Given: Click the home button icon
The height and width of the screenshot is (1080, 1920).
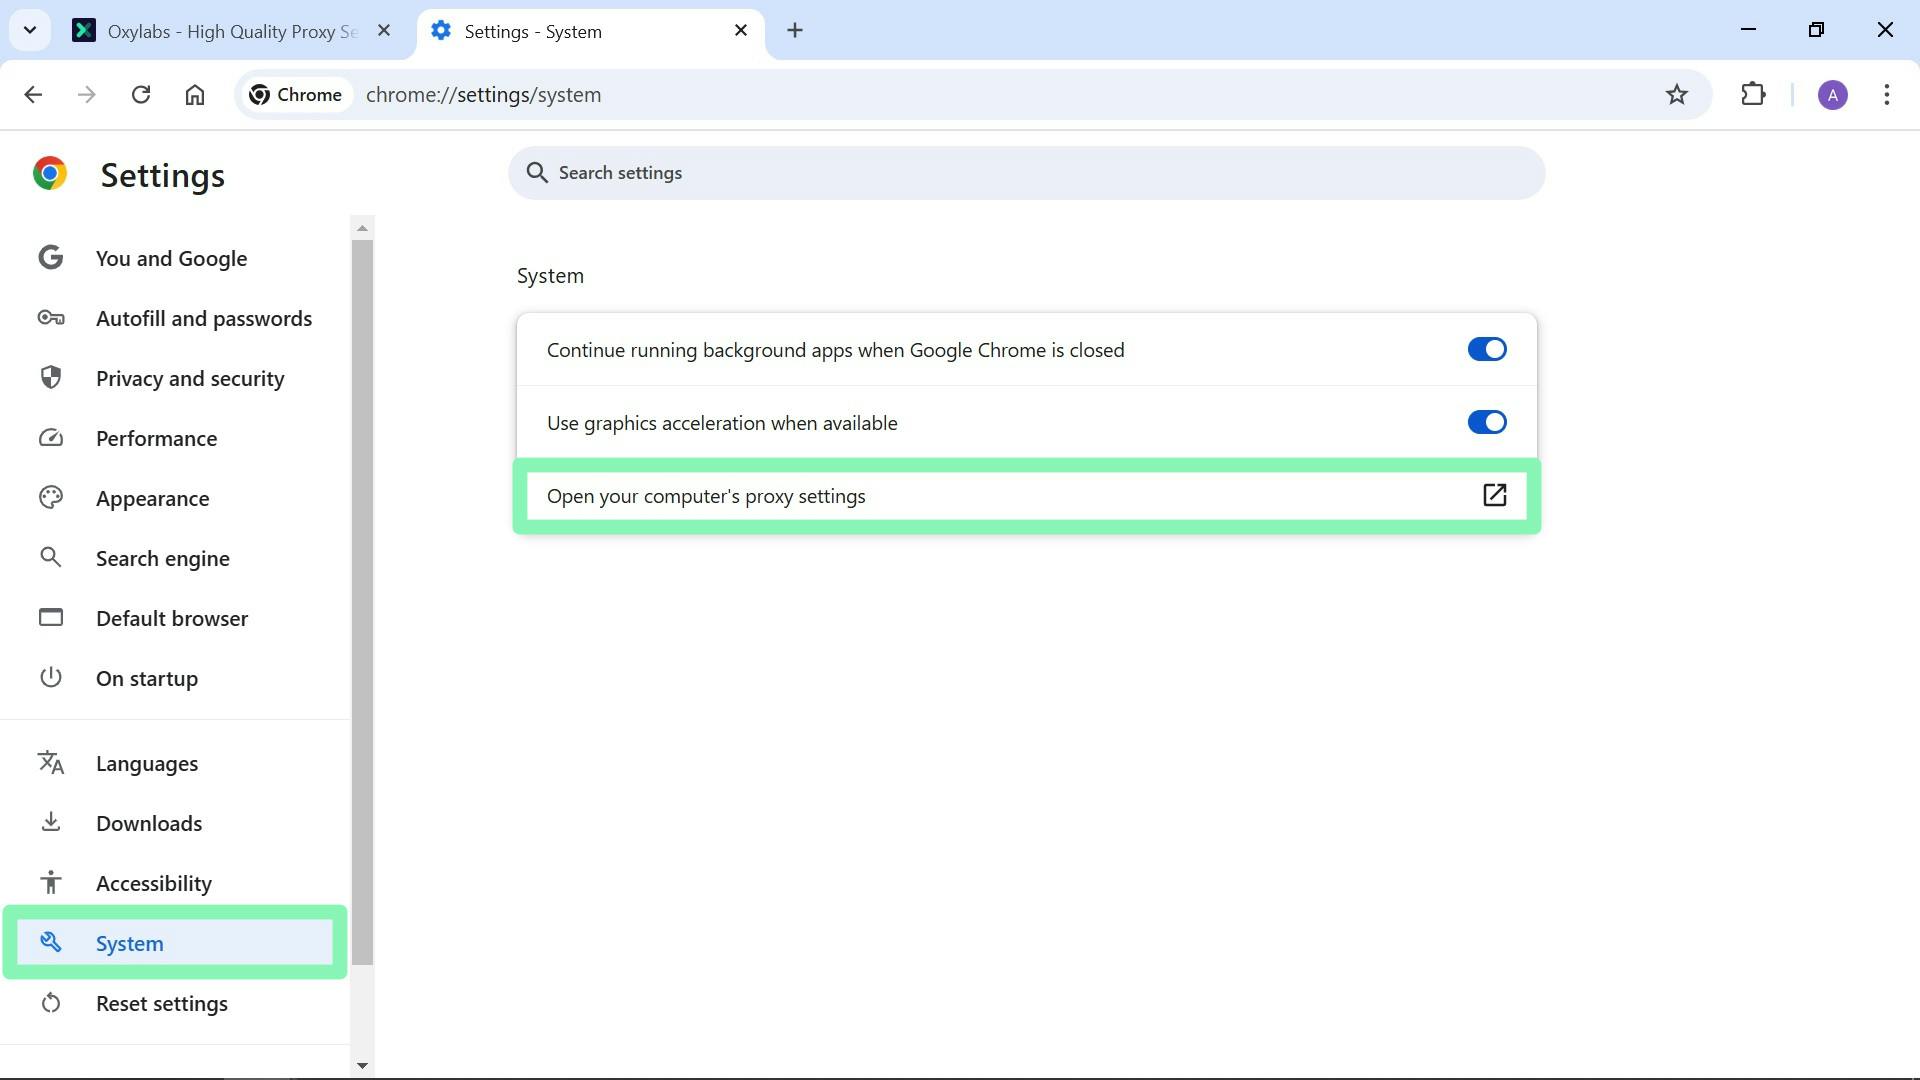Looking at the screenshot, I should (195, 95).
